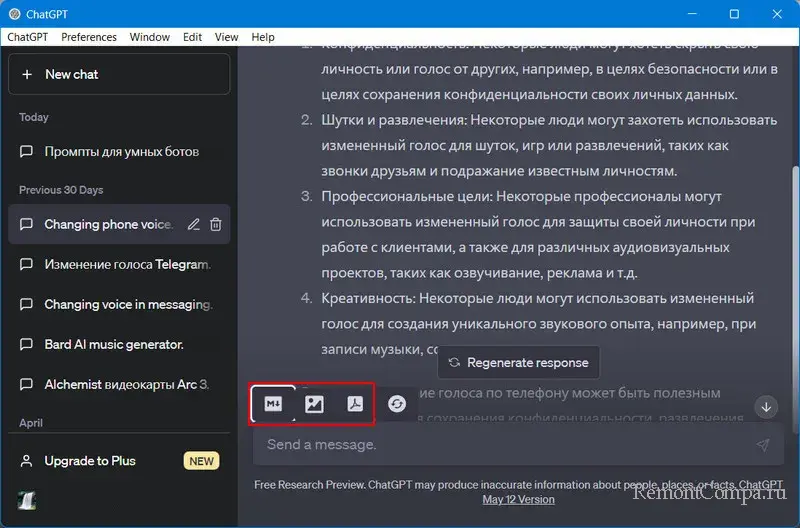The image size is (800, 528).
Task: Open the May 12 Version link
Action: pos(518,499)
